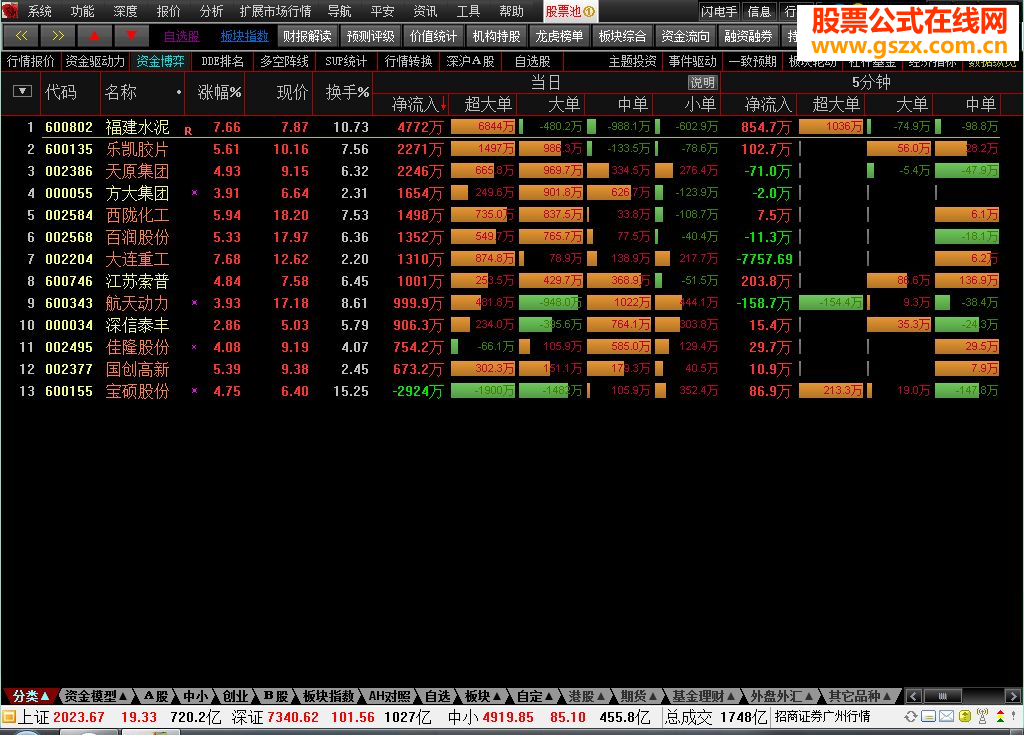Open the 扩展市场行情 menu

pos(275,11)
